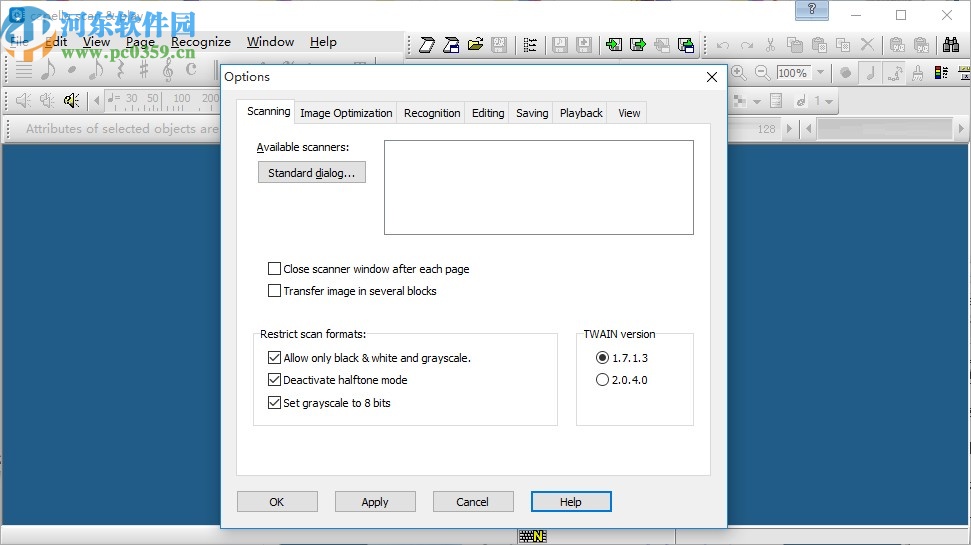The image size is (971, 545).
Task: Click the paintbrush icon in the toolbar
Action: point(918,72)
